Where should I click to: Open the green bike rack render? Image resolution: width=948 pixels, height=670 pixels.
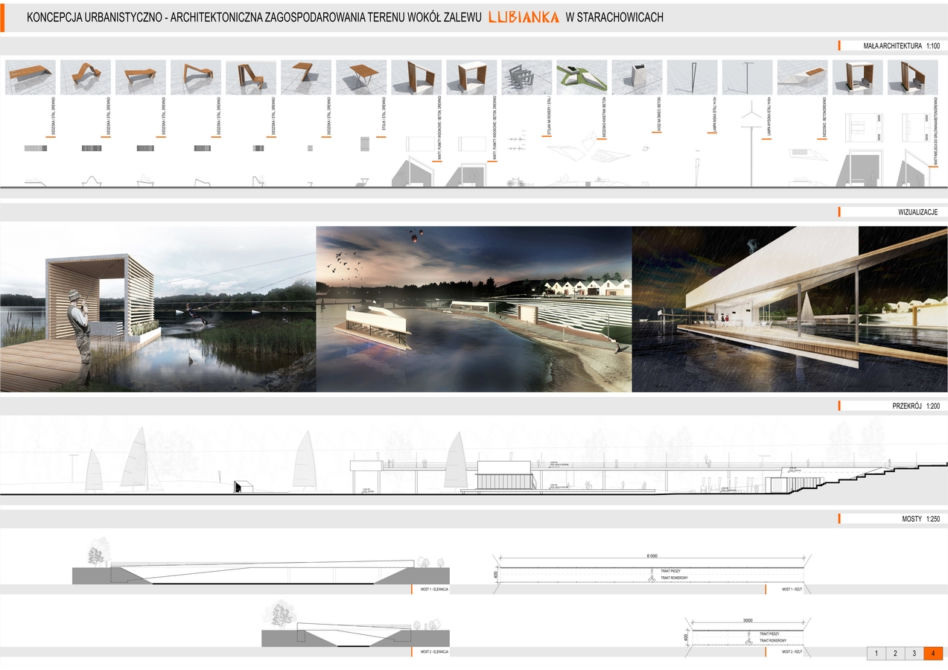pyautogui.click(x=582, y=77)
